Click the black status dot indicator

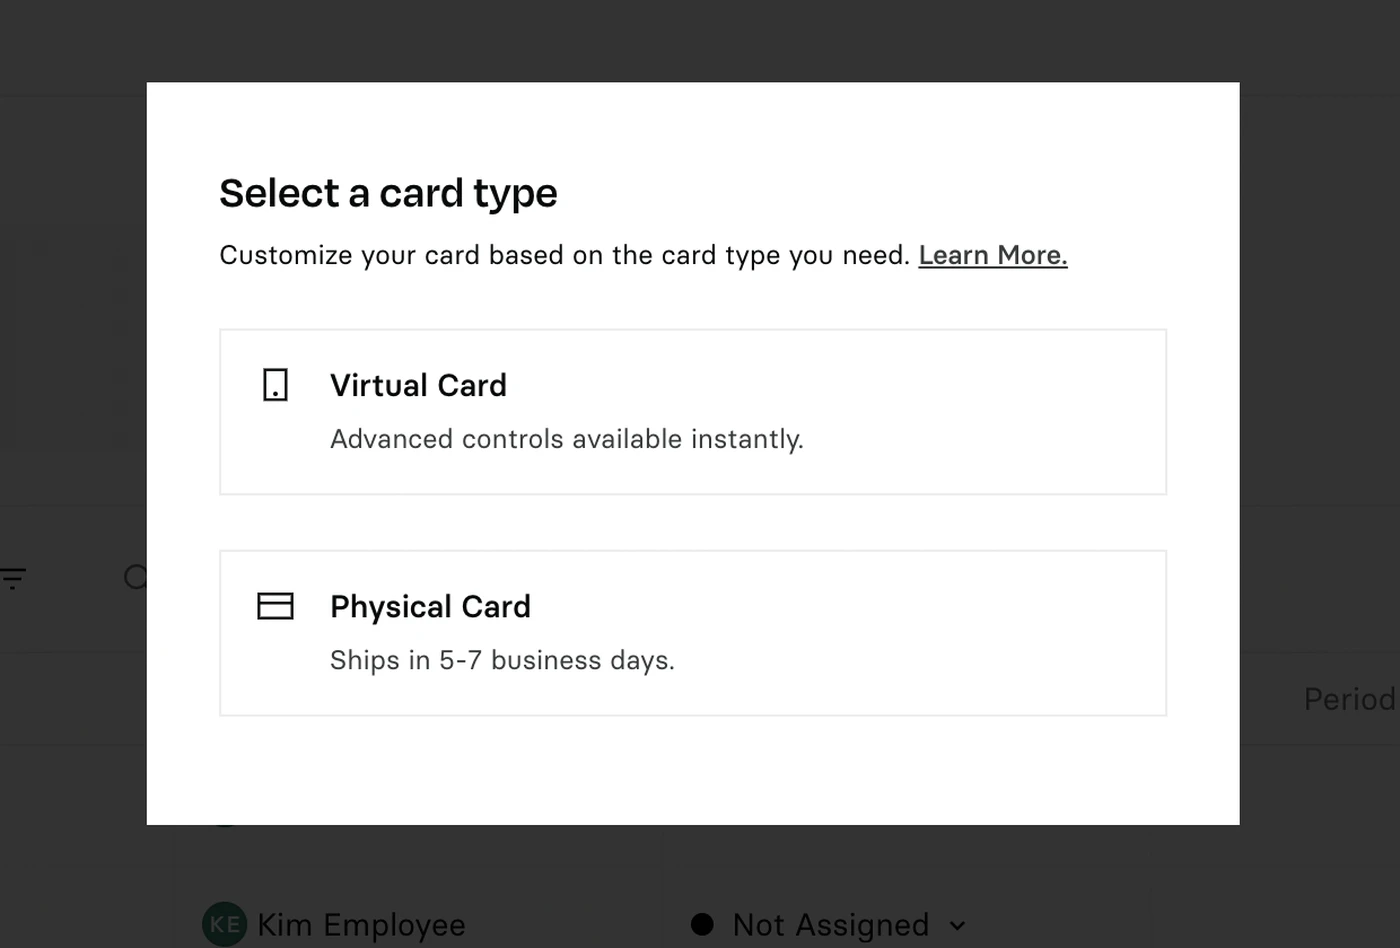702,924
